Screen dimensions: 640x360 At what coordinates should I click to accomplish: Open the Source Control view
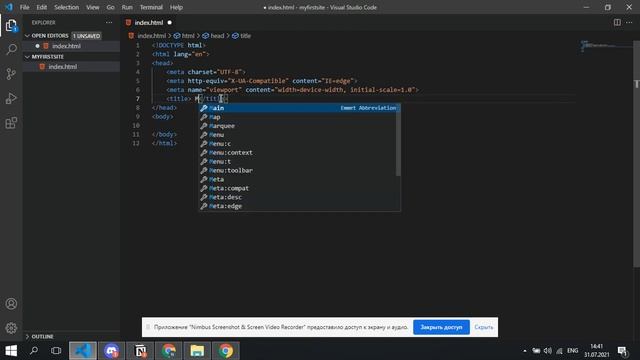pyautogui.click(x=11, y=74)
